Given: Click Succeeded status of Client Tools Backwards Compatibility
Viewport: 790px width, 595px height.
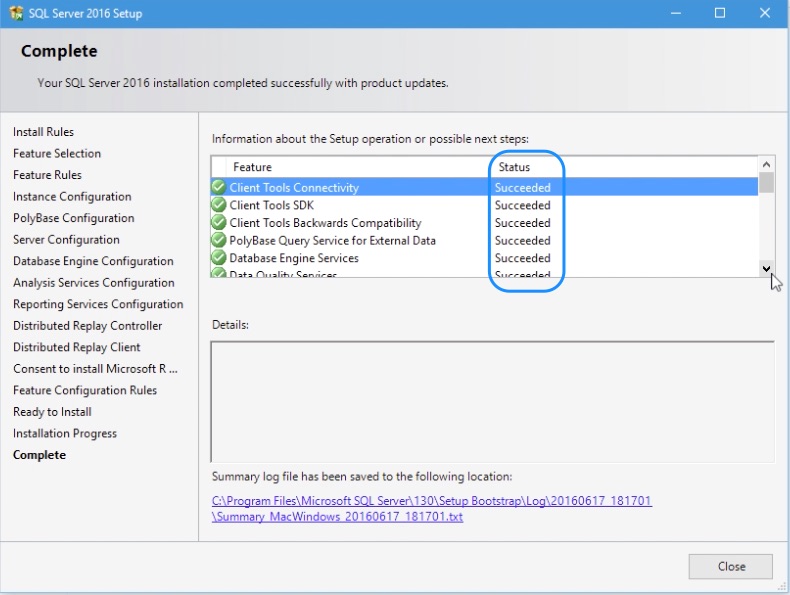Looking at the screenshot, I should pos(522,223).
